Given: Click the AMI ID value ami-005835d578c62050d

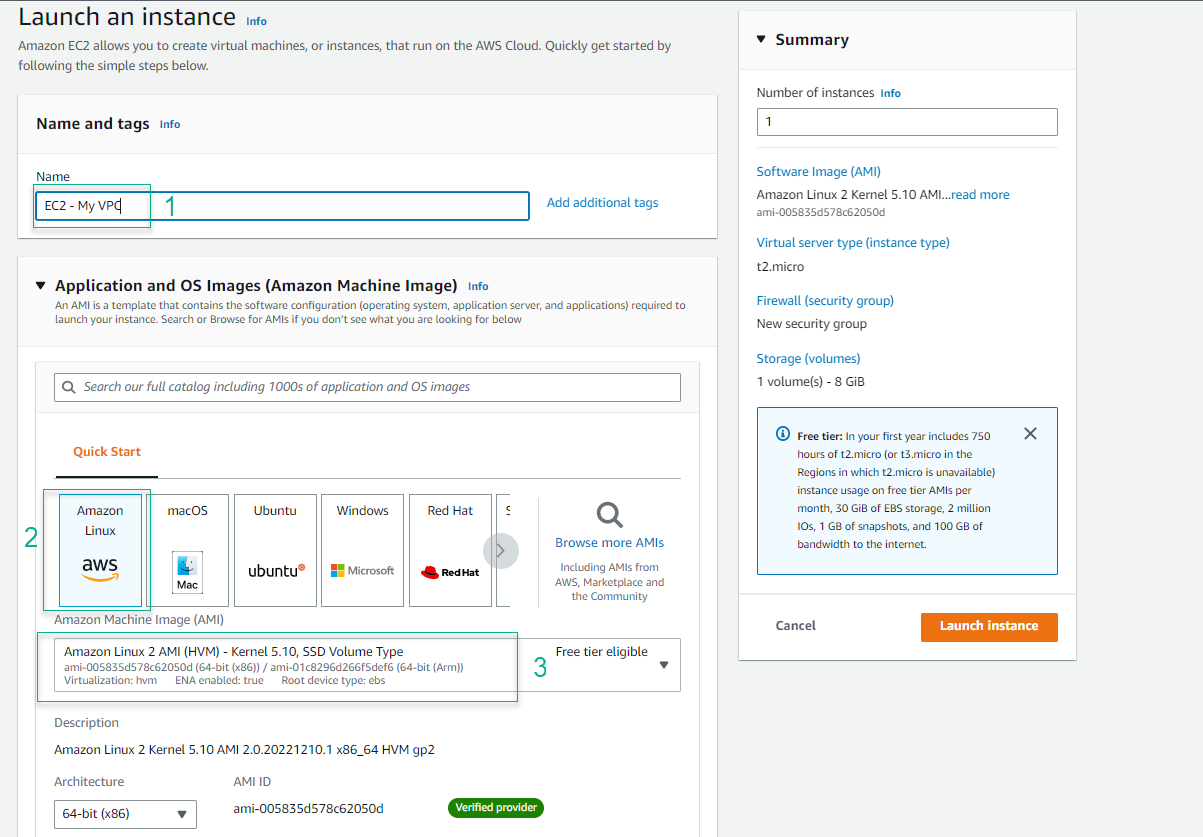Looking at the screenshot, I should [308, 808].
